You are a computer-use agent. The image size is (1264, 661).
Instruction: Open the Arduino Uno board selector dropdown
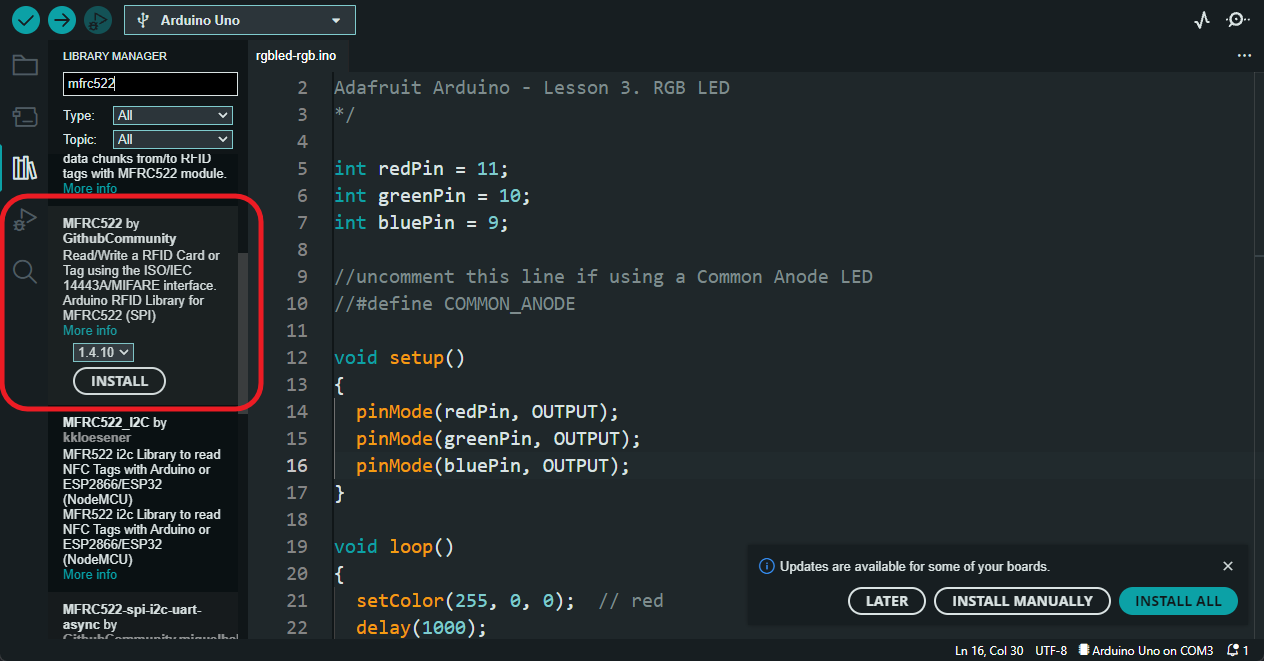coord(240,20)
